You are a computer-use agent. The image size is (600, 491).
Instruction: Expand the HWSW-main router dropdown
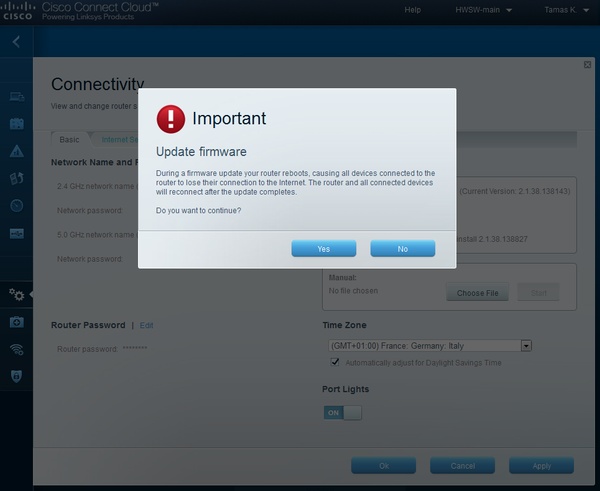[x=483, y=10]
